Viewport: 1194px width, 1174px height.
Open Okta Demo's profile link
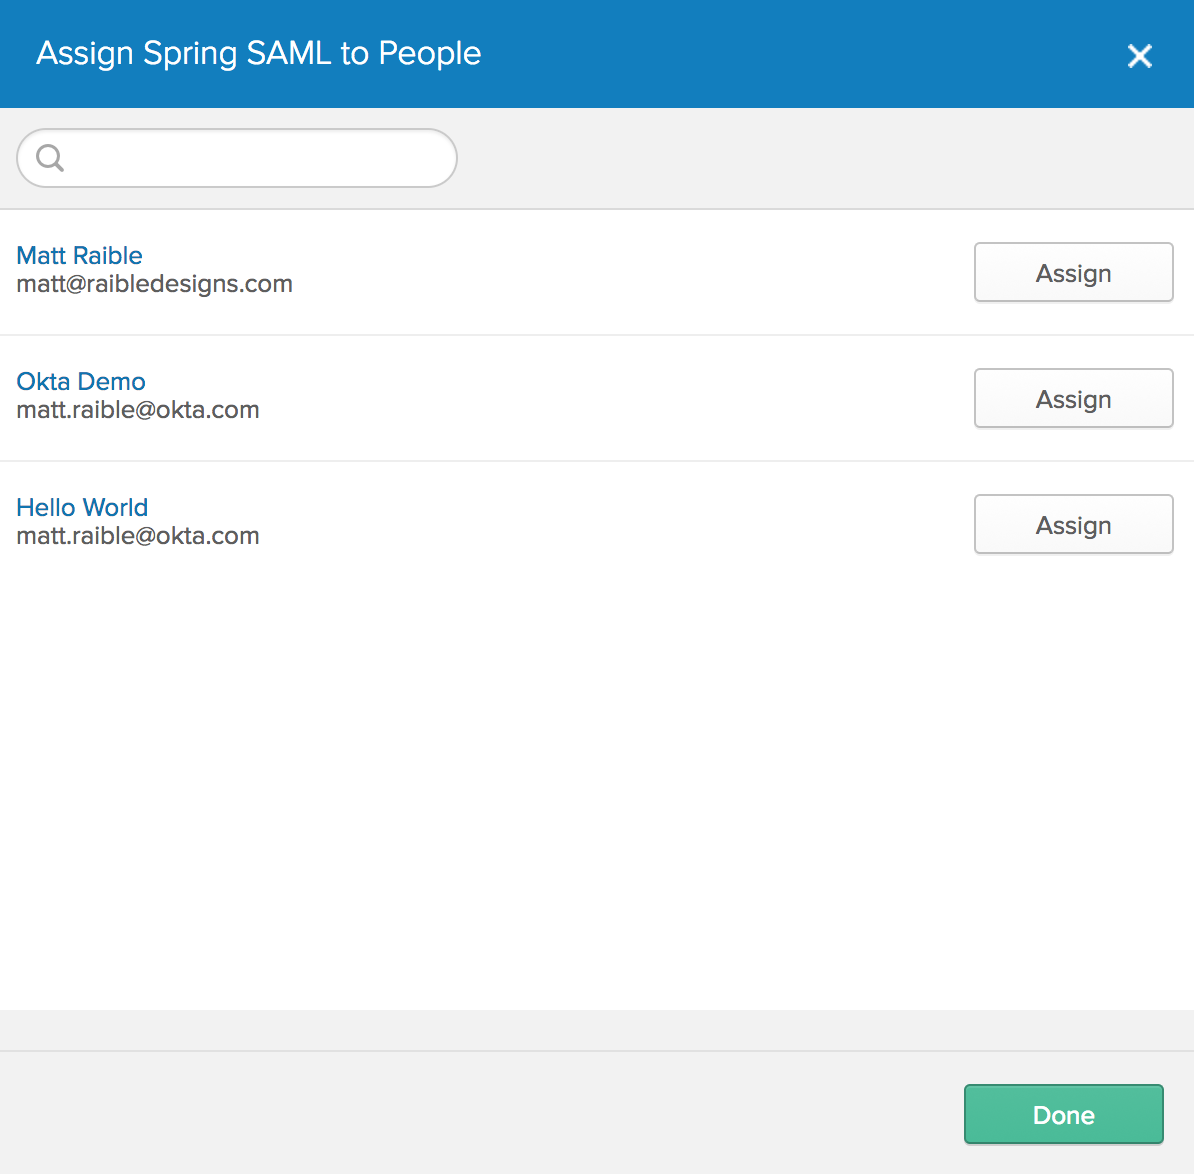80,381
